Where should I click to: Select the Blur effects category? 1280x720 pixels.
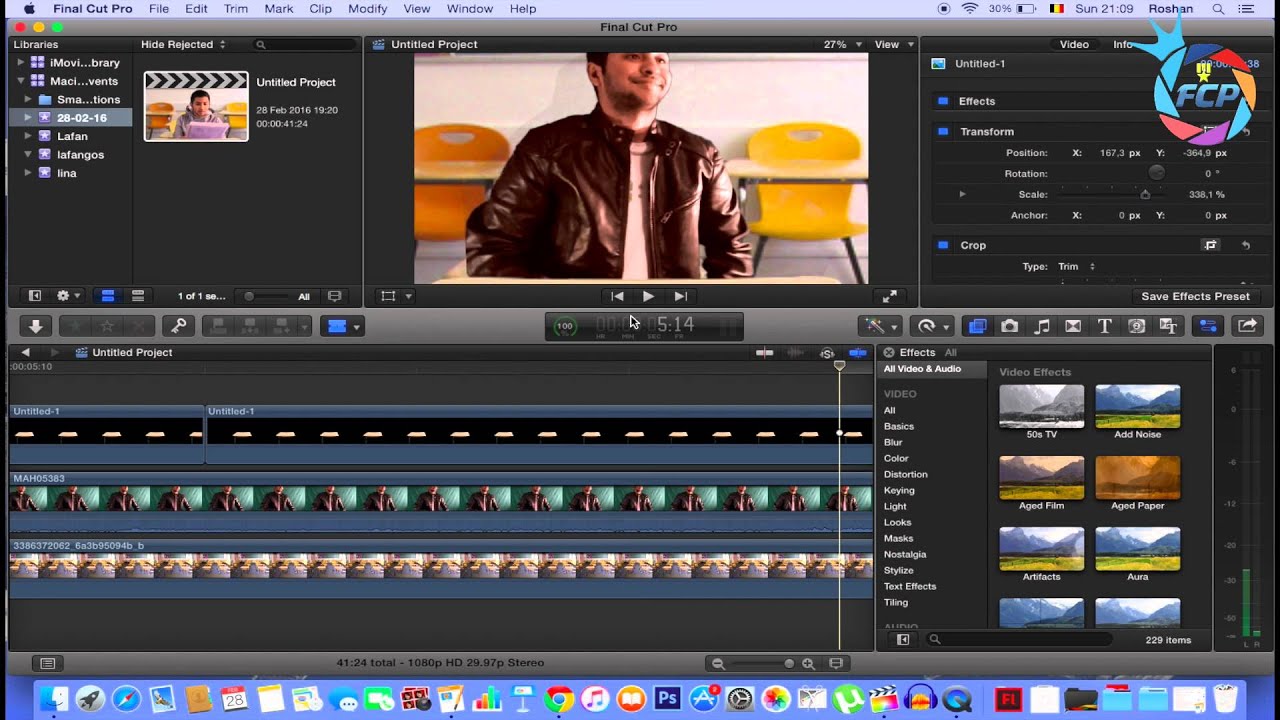click(893, 442)
